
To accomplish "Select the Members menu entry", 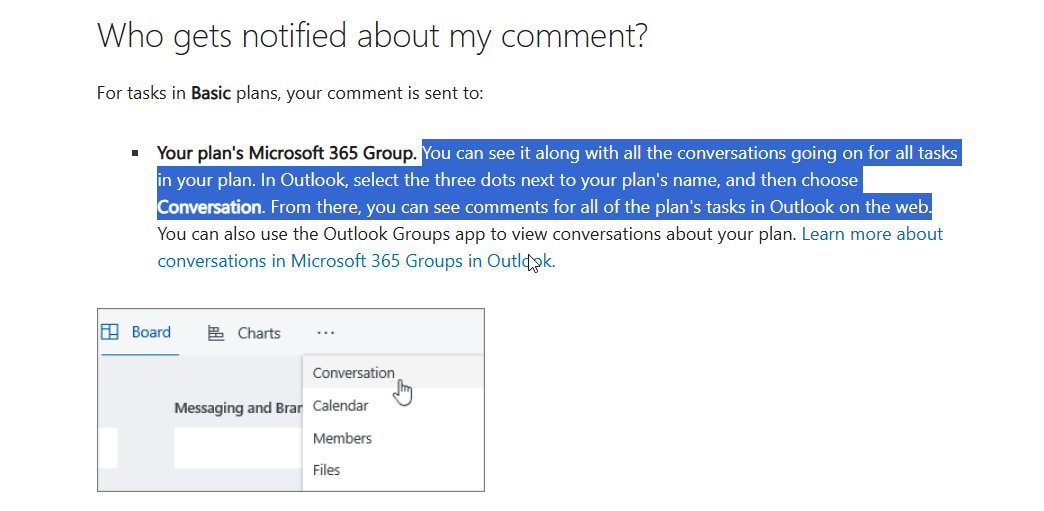I will click(342, 438).
